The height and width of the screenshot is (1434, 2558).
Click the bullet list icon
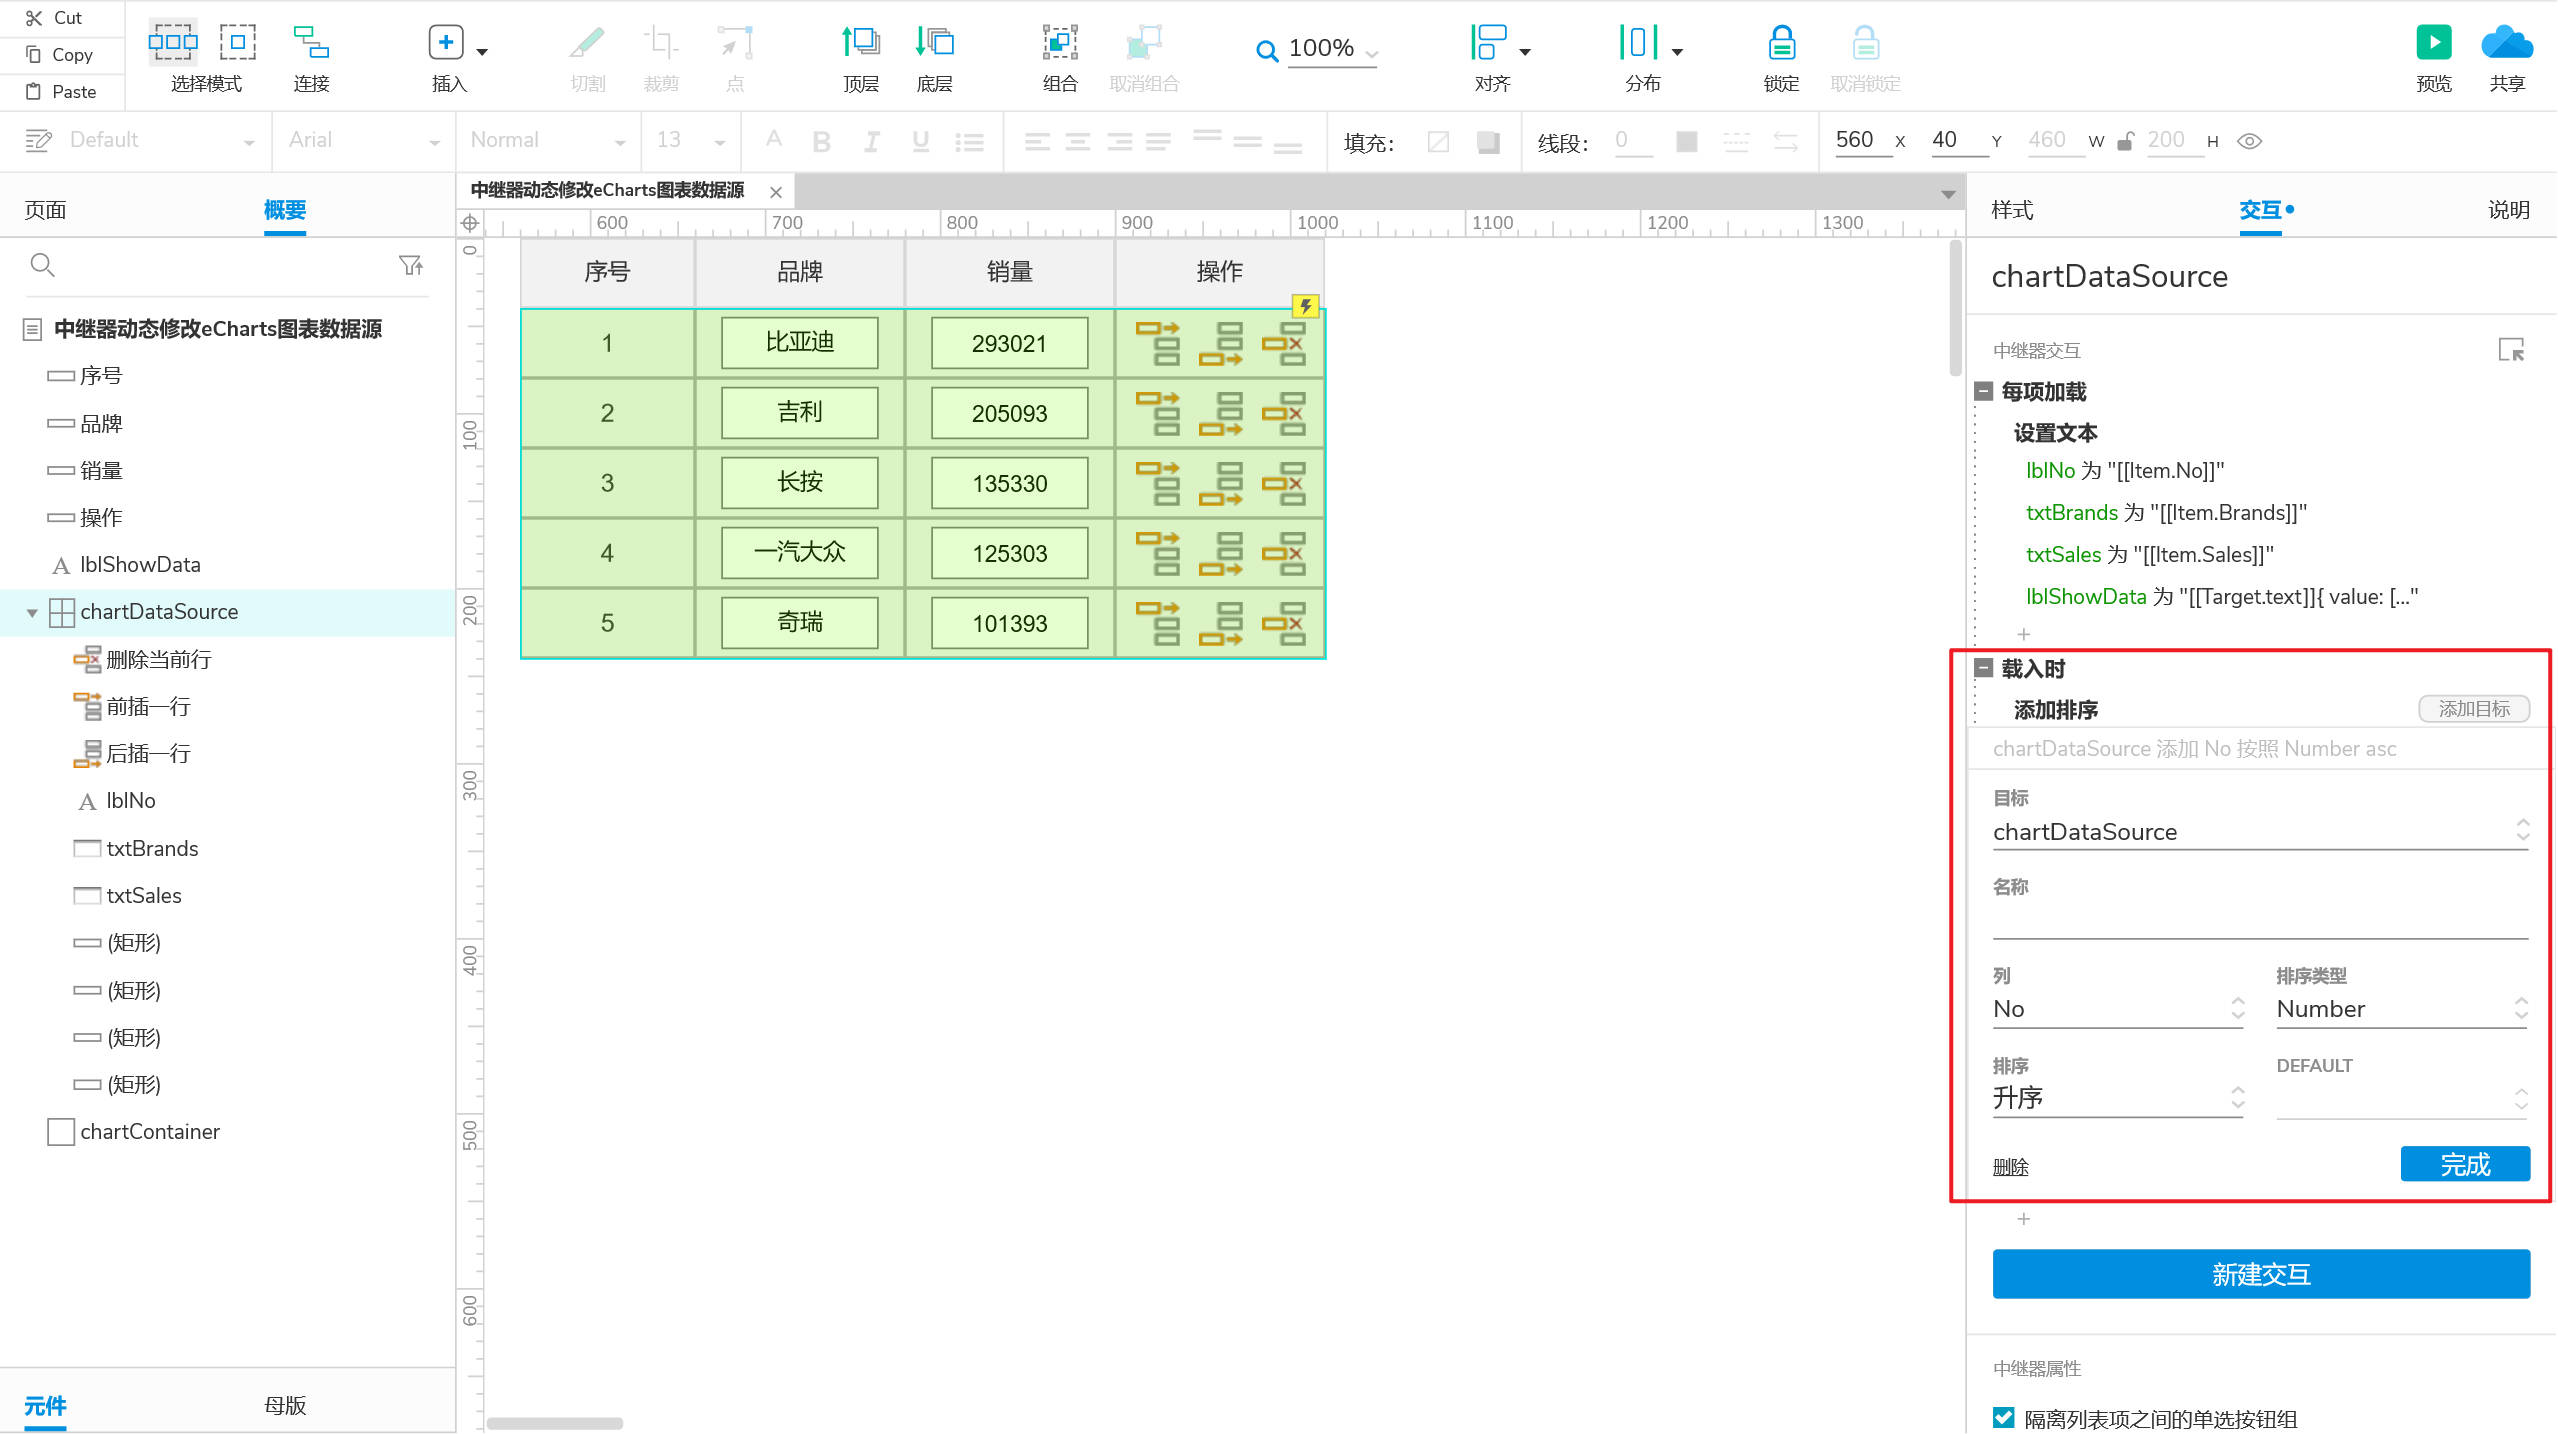969,142
